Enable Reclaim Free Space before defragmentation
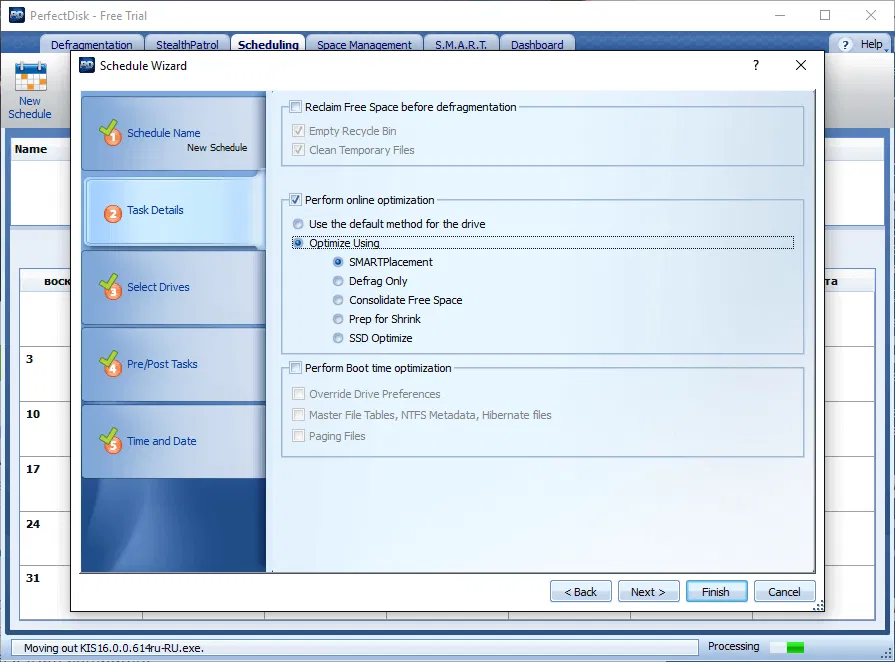This screenshot has height=662, width=895. point(295,107)
